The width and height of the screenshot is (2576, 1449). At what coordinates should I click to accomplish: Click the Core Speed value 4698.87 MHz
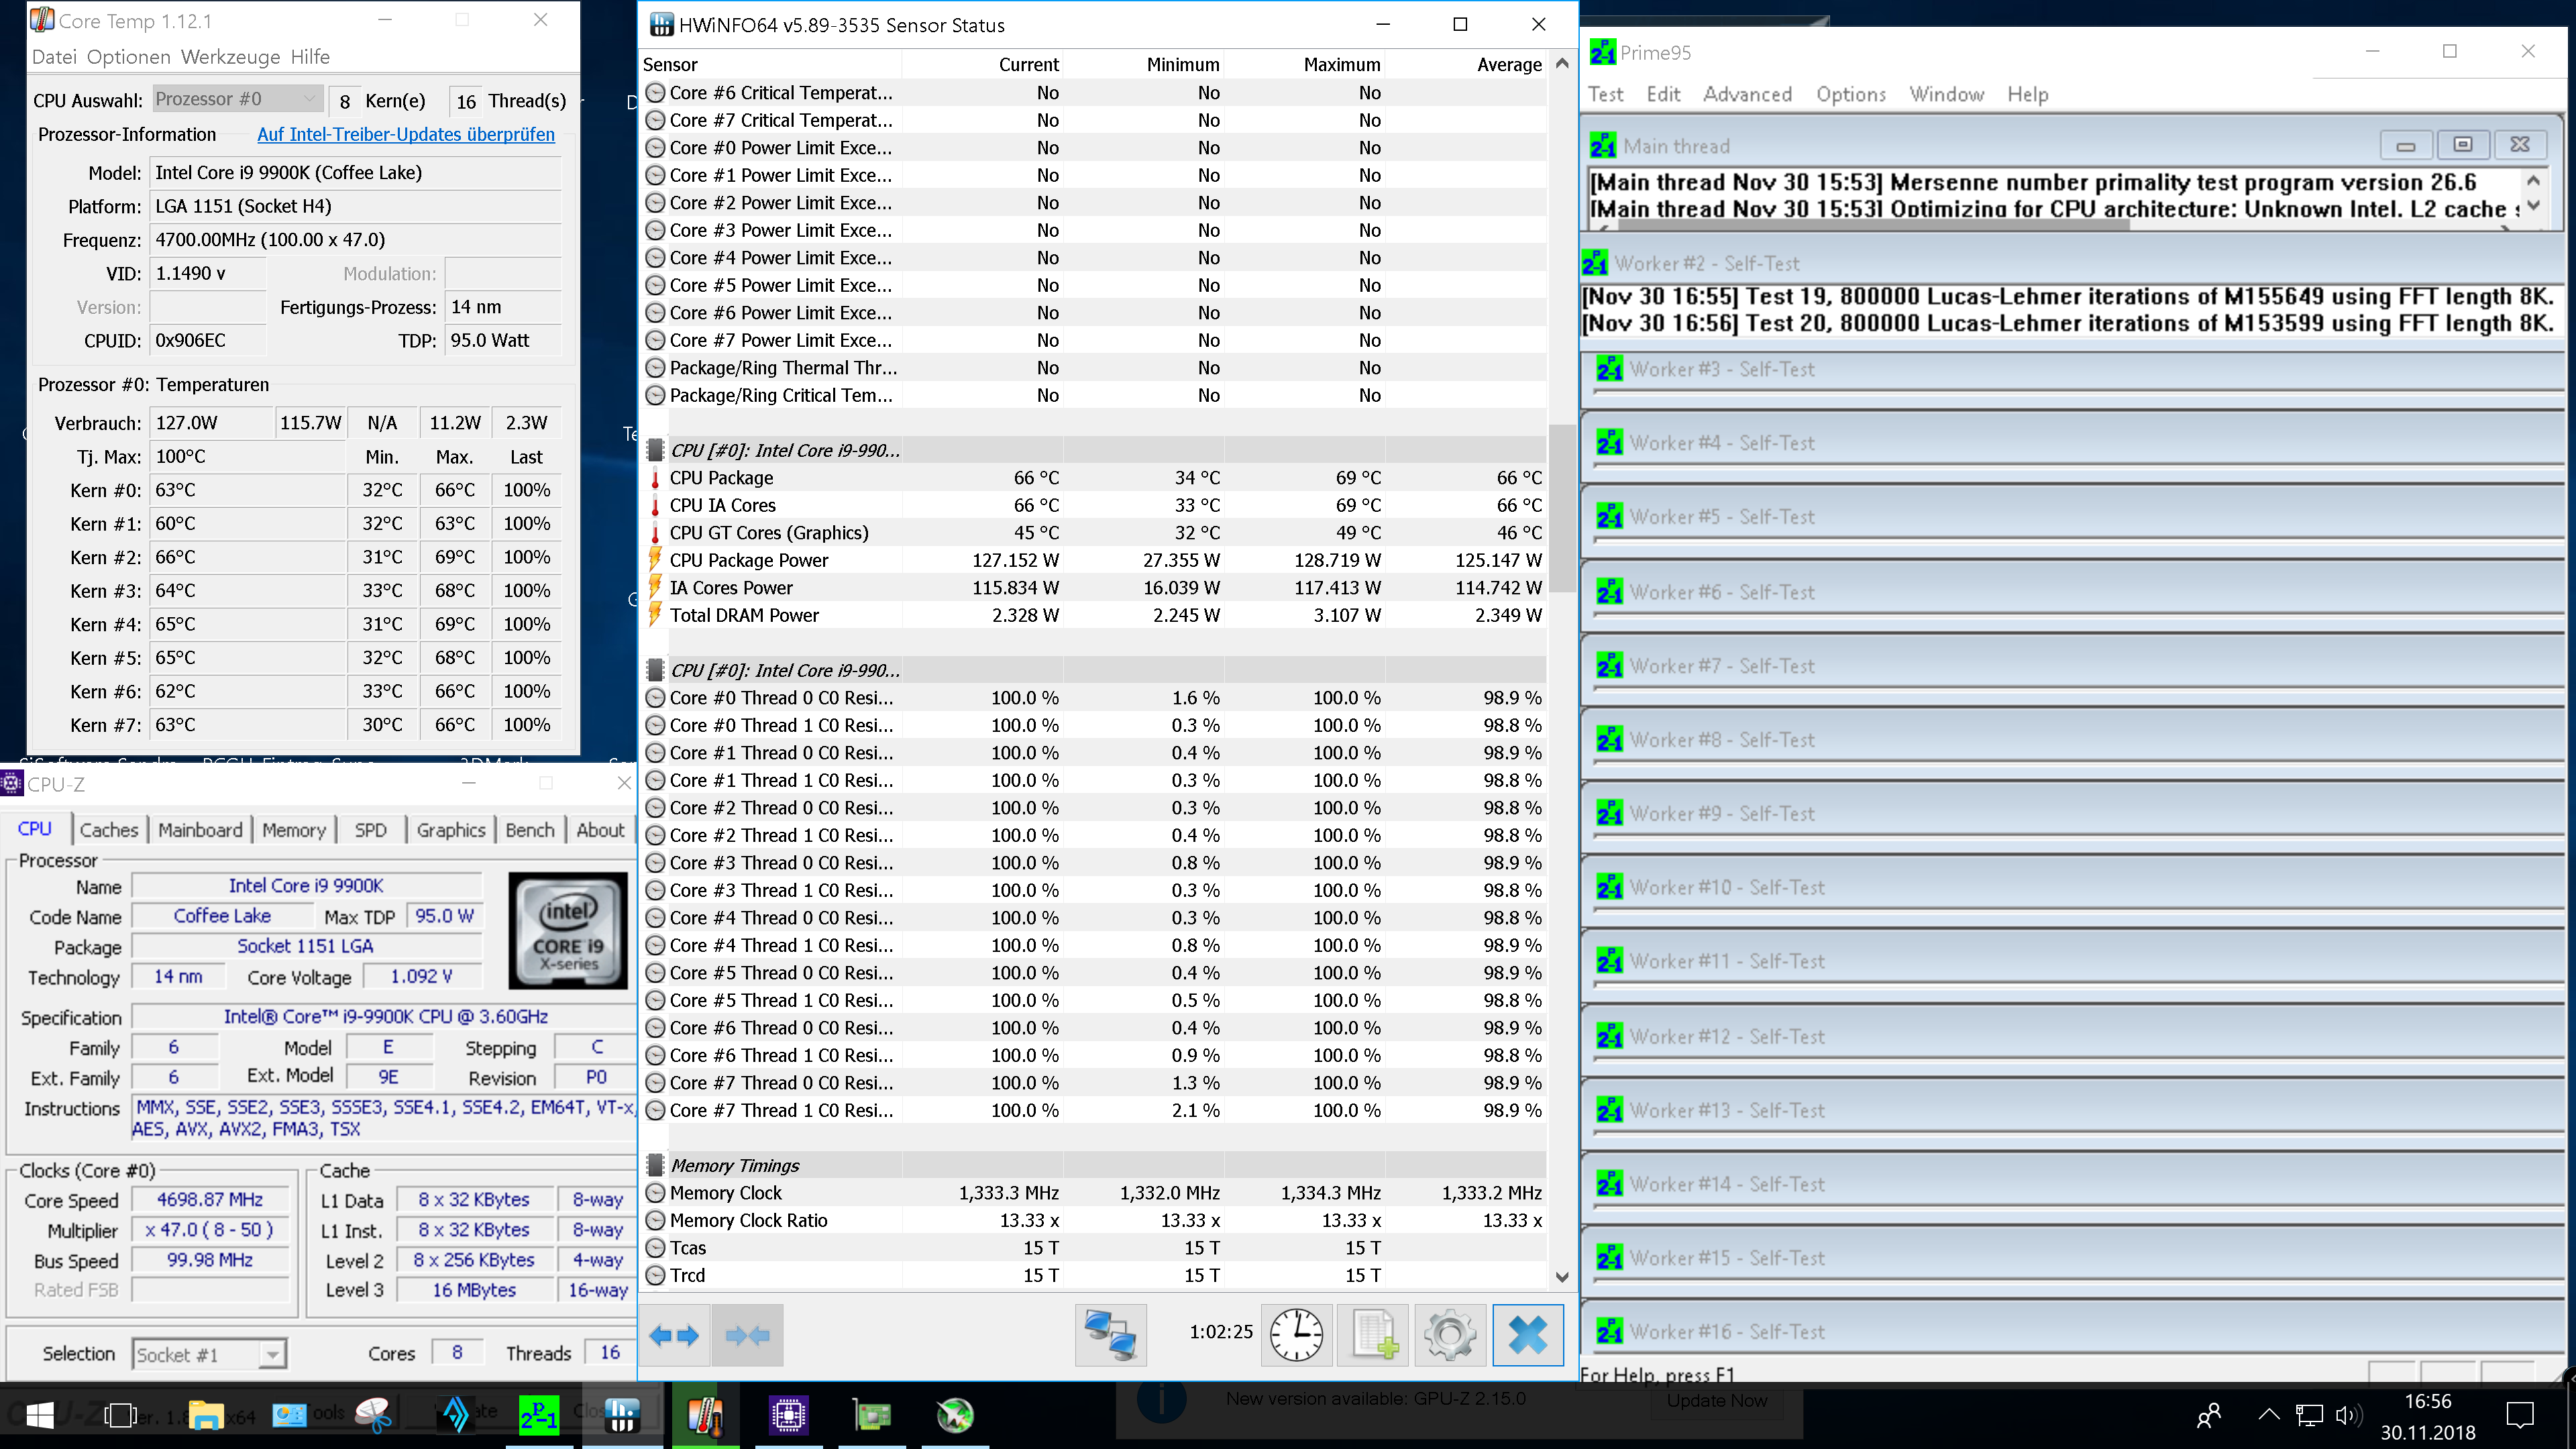click(210, 1200)
